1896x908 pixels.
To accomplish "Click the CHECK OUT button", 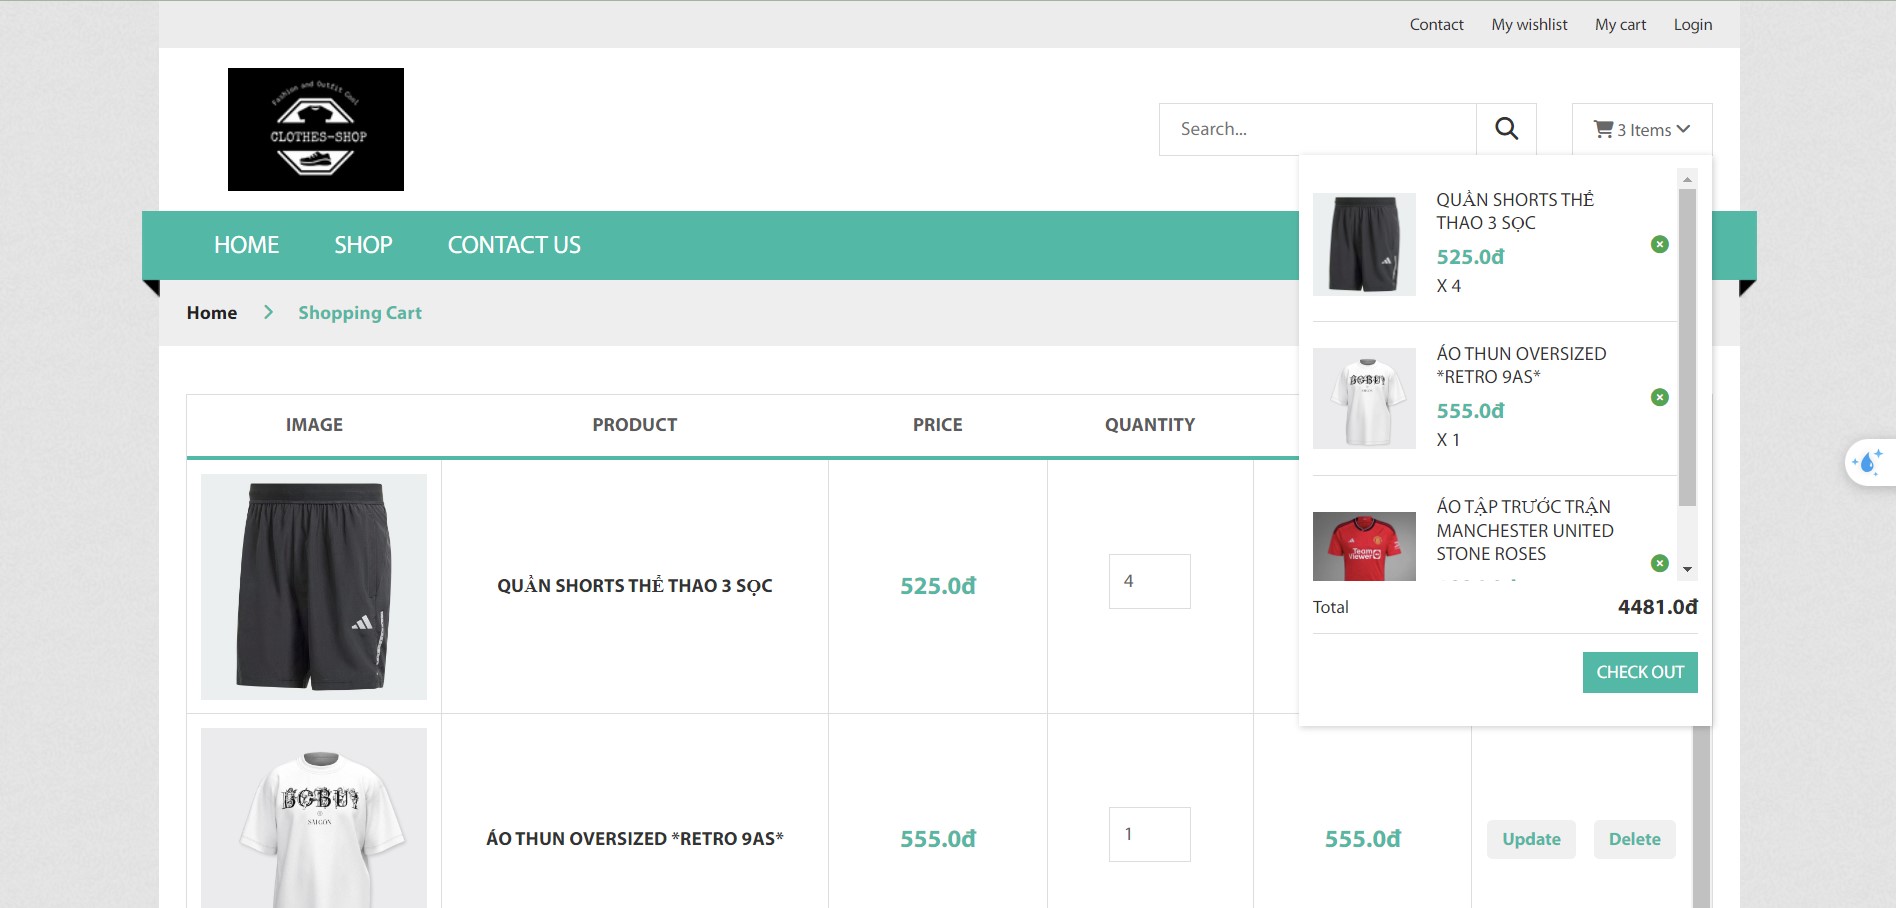I will pos(1640,672).
